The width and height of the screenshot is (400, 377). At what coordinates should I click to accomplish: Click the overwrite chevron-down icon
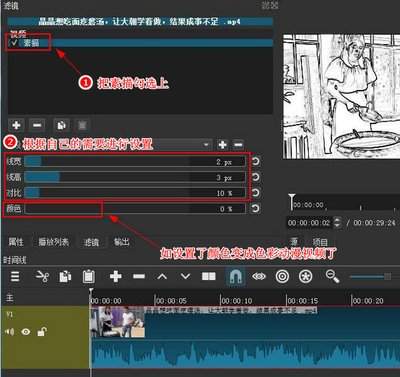(x=185, y=276)
